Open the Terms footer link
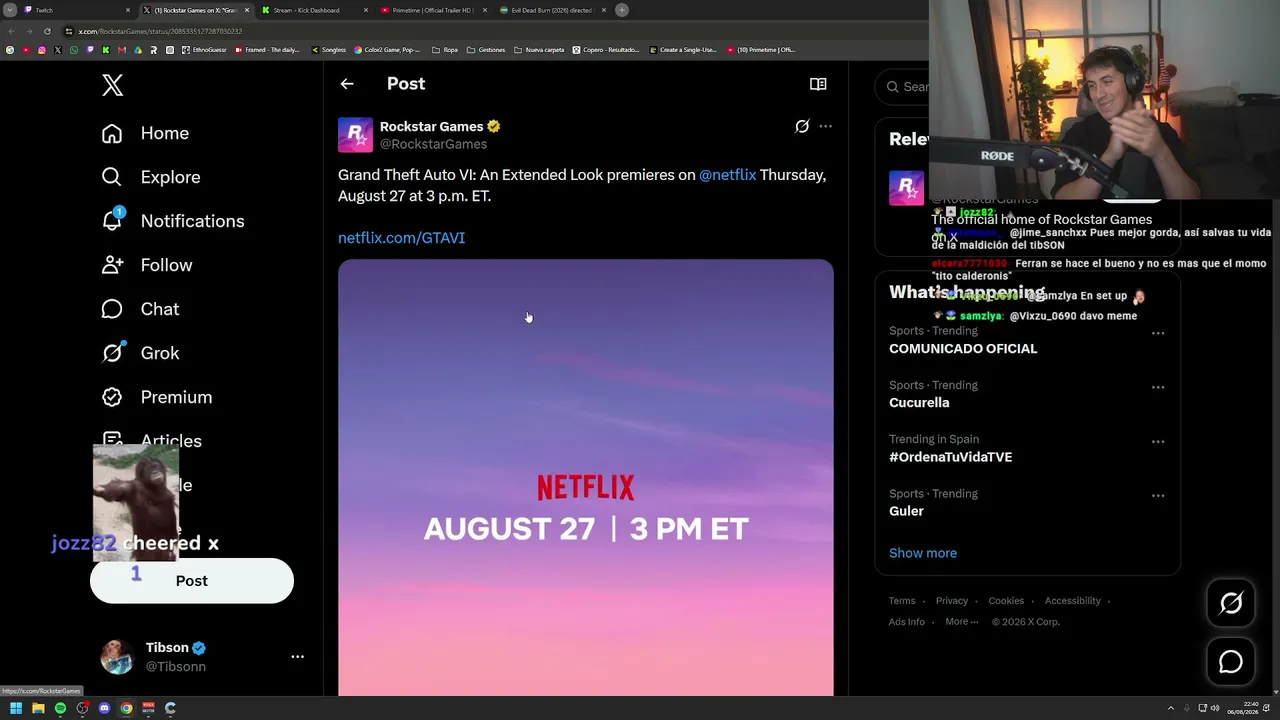Viewport: 1280px width, 720px height. (x=902, y=601)
